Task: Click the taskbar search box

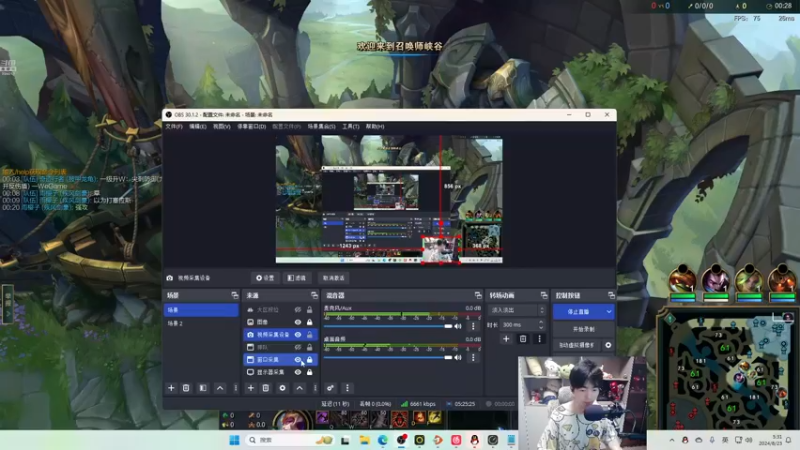Action: pyautogui.click(x=289, y=440)
